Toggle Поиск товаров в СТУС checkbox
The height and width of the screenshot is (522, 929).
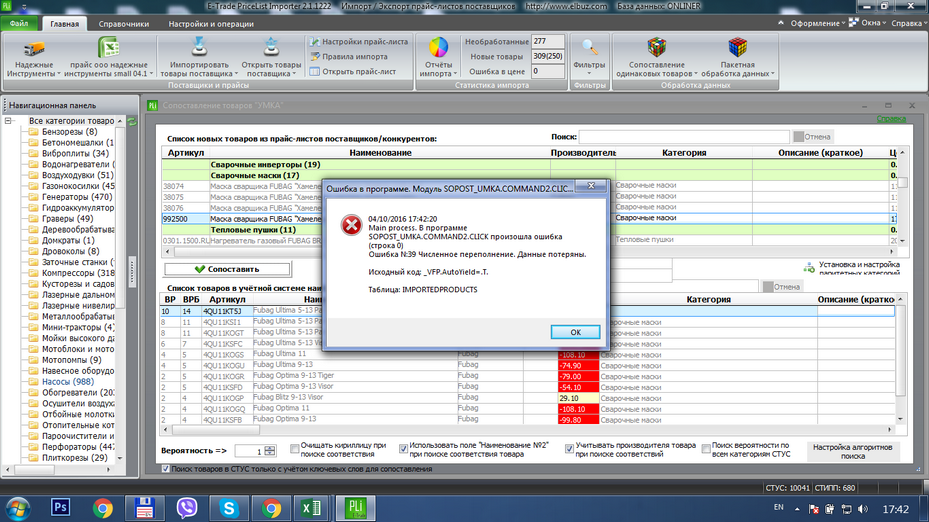(165, 469)
